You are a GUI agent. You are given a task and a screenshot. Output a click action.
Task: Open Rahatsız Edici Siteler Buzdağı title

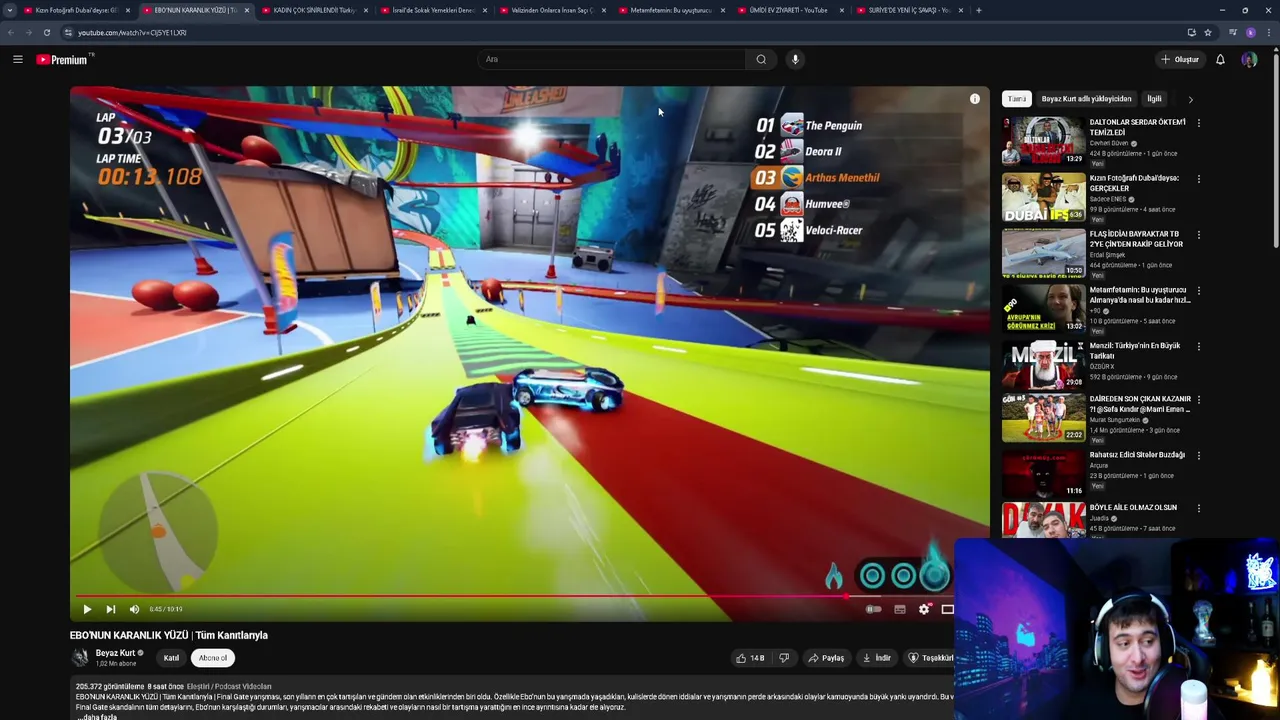pos(1137,455)
